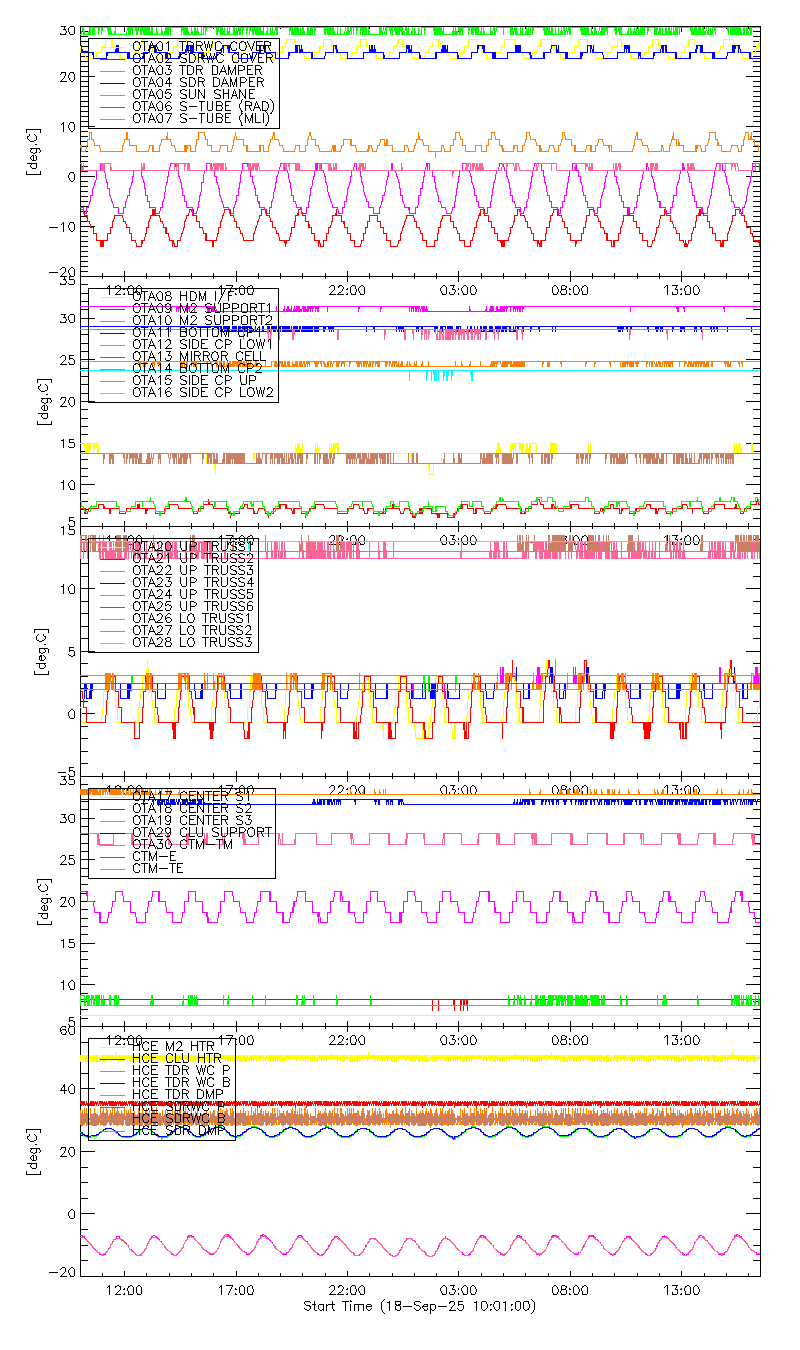This screenshot has height=1350, width=800.
Task: Click the 03:00 tick label on bottom axis
Action: pyautogui.click(x=459, y=1291)
